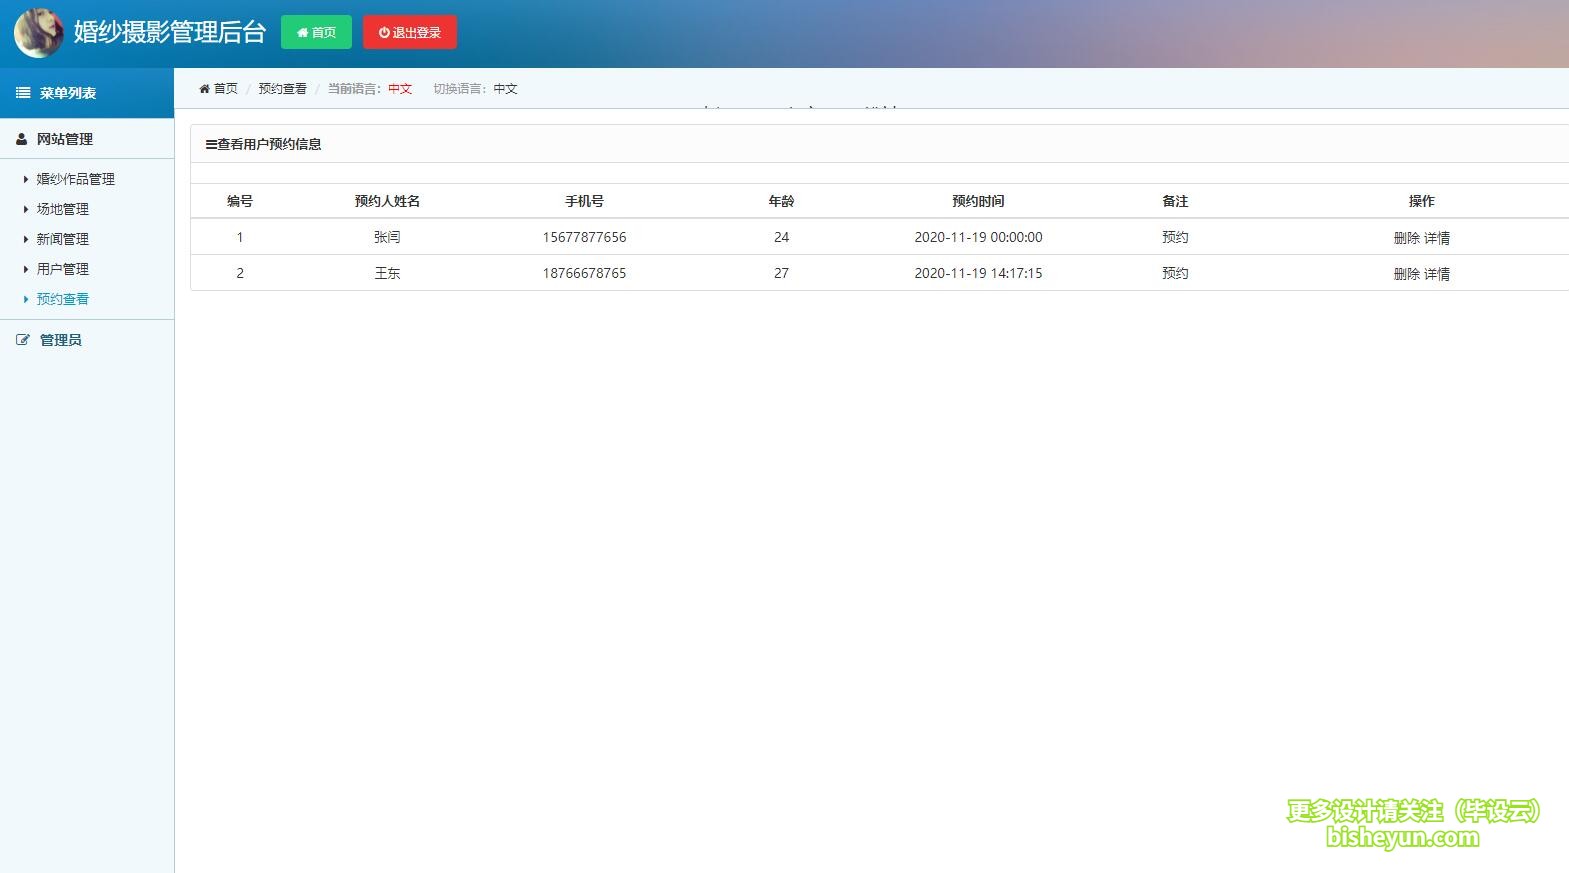Expand the 场地管理 arrow
The width and height of the screenshot is (1569, 873).
[x=26, y=209]
